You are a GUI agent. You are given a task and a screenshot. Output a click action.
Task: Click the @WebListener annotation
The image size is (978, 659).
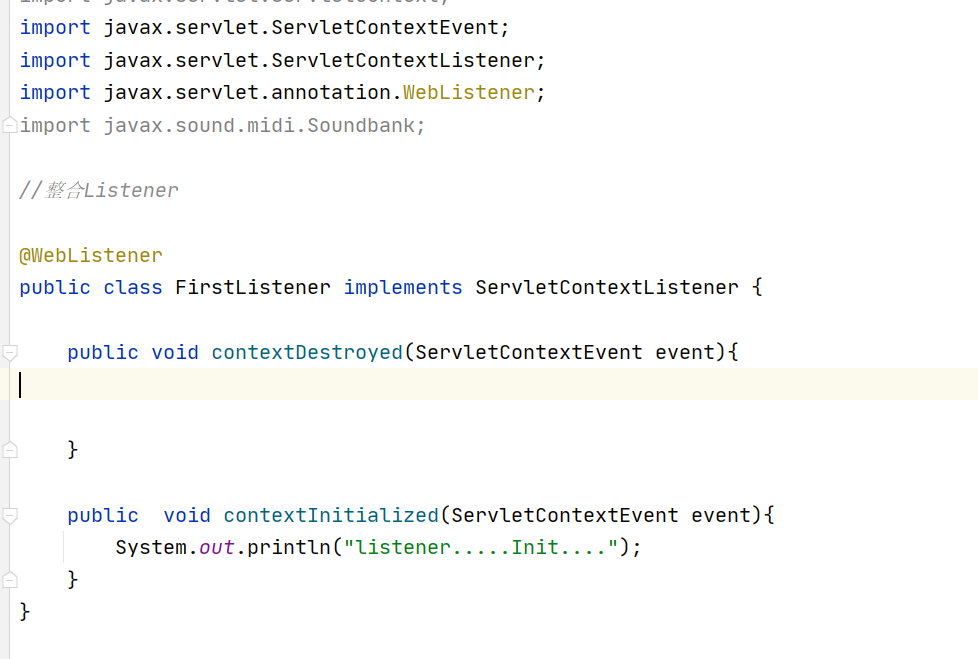(x=91, y=255)
